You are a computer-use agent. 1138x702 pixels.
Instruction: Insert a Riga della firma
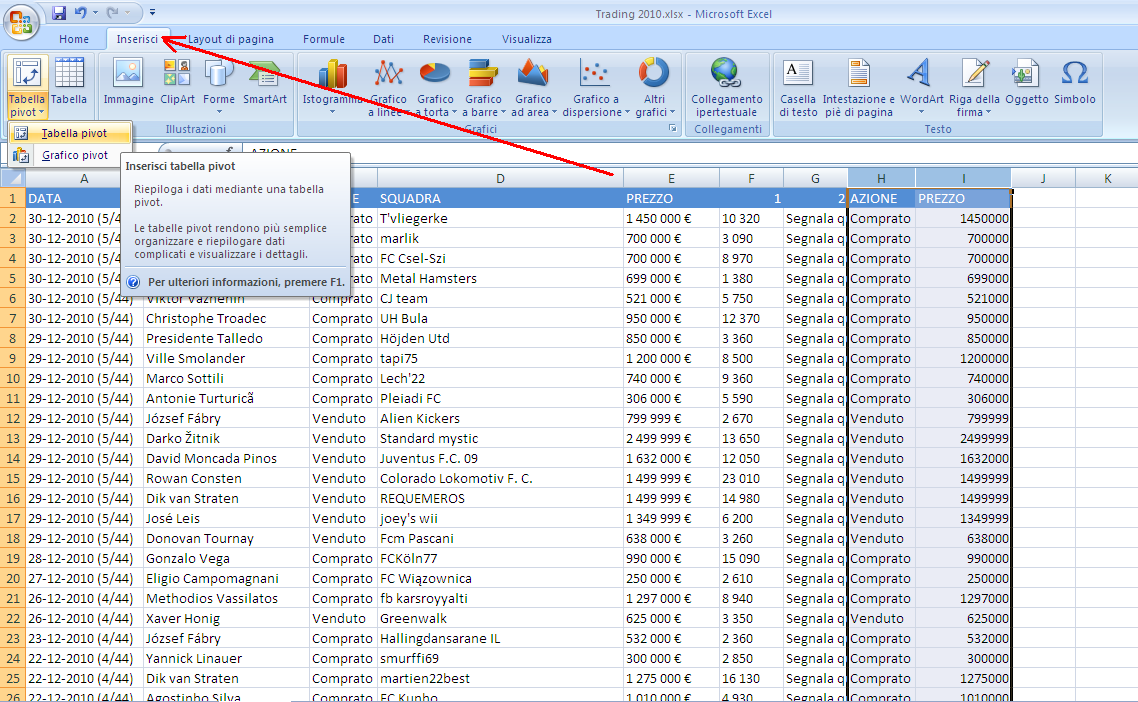tap(974, 87)
